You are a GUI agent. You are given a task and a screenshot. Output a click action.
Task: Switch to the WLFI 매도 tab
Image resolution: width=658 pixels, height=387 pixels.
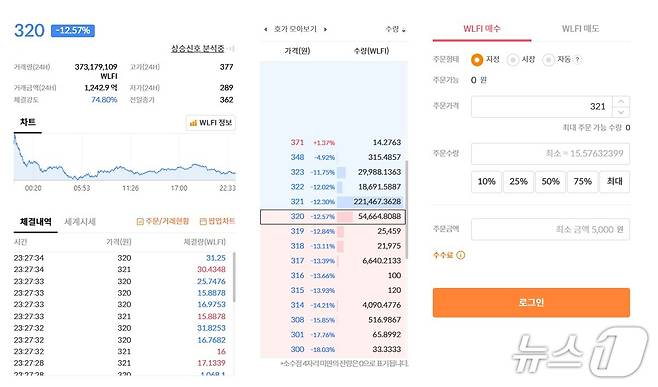(x=581, y=29)
